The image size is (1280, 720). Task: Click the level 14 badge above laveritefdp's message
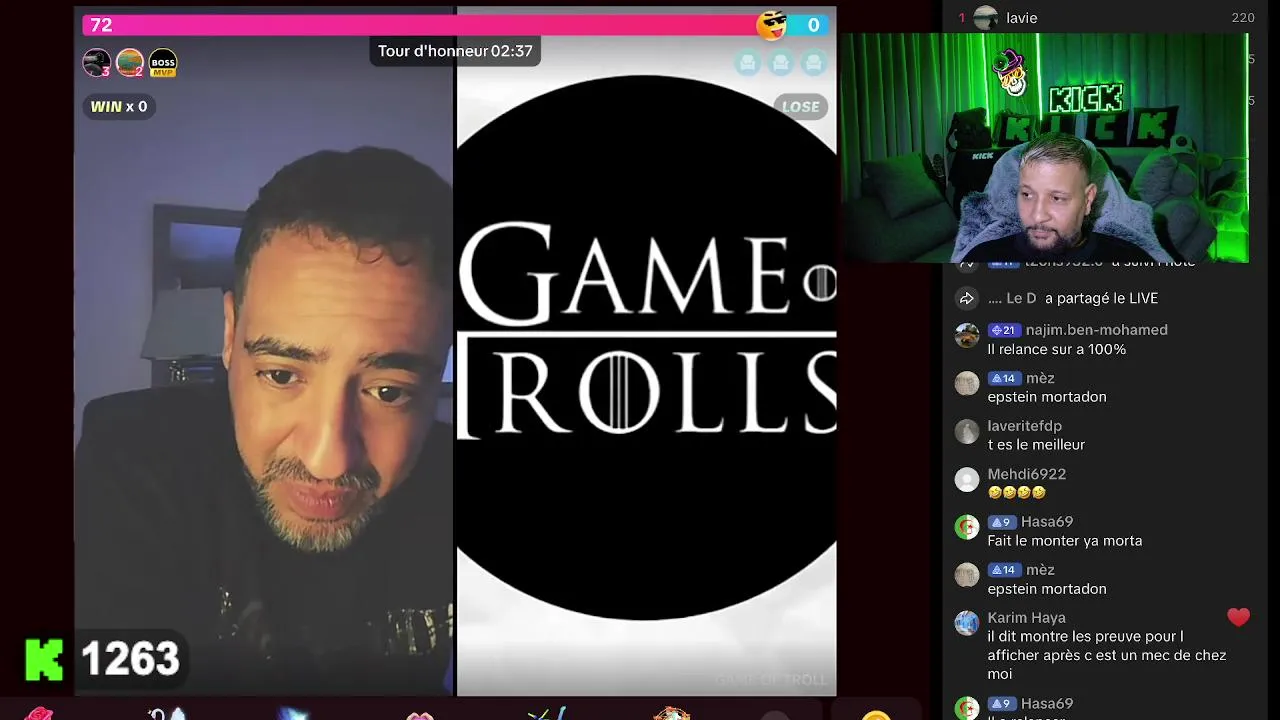1003,378
